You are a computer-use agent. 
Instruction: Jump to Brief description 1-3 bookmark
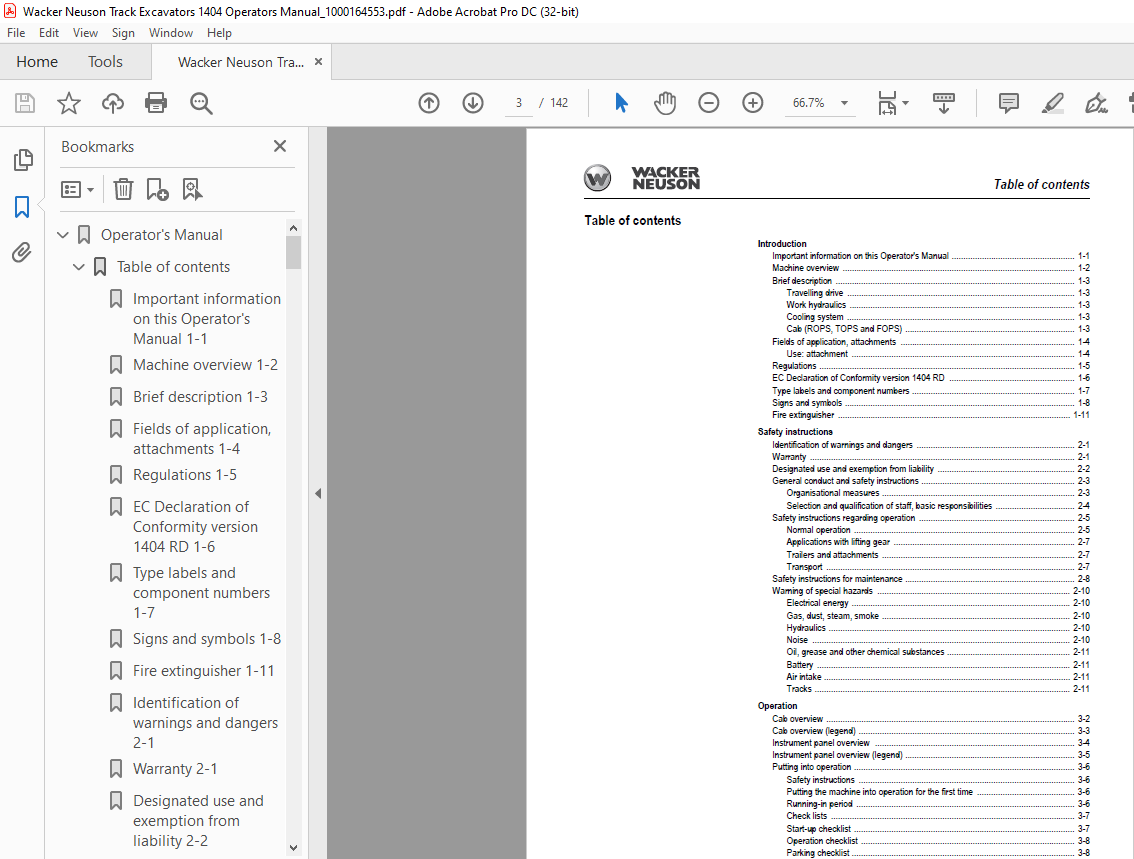(200, 397)
